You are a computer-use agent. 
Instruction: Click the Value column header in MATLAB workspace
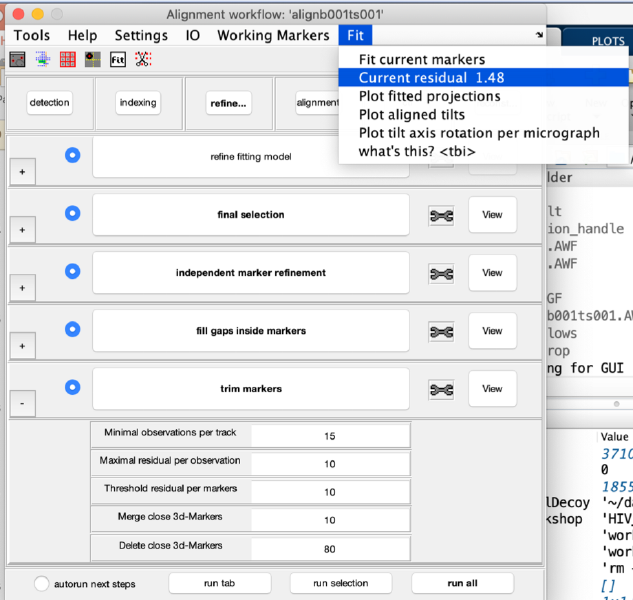[x=614, y=437]
